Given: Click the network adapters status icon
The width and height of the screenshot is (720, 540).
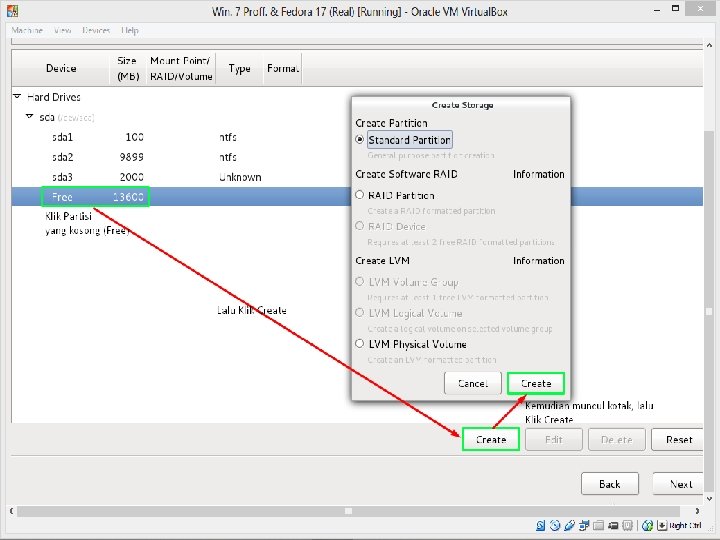Looking at the screenshot, I should pyautogui.click(x=584, y=525).
